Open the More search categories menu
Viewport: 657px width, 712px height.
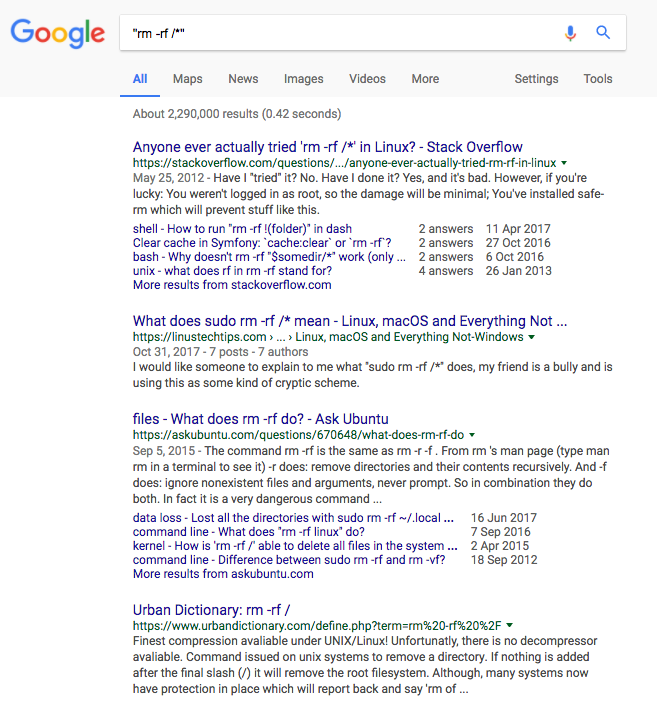coord(425,79)
